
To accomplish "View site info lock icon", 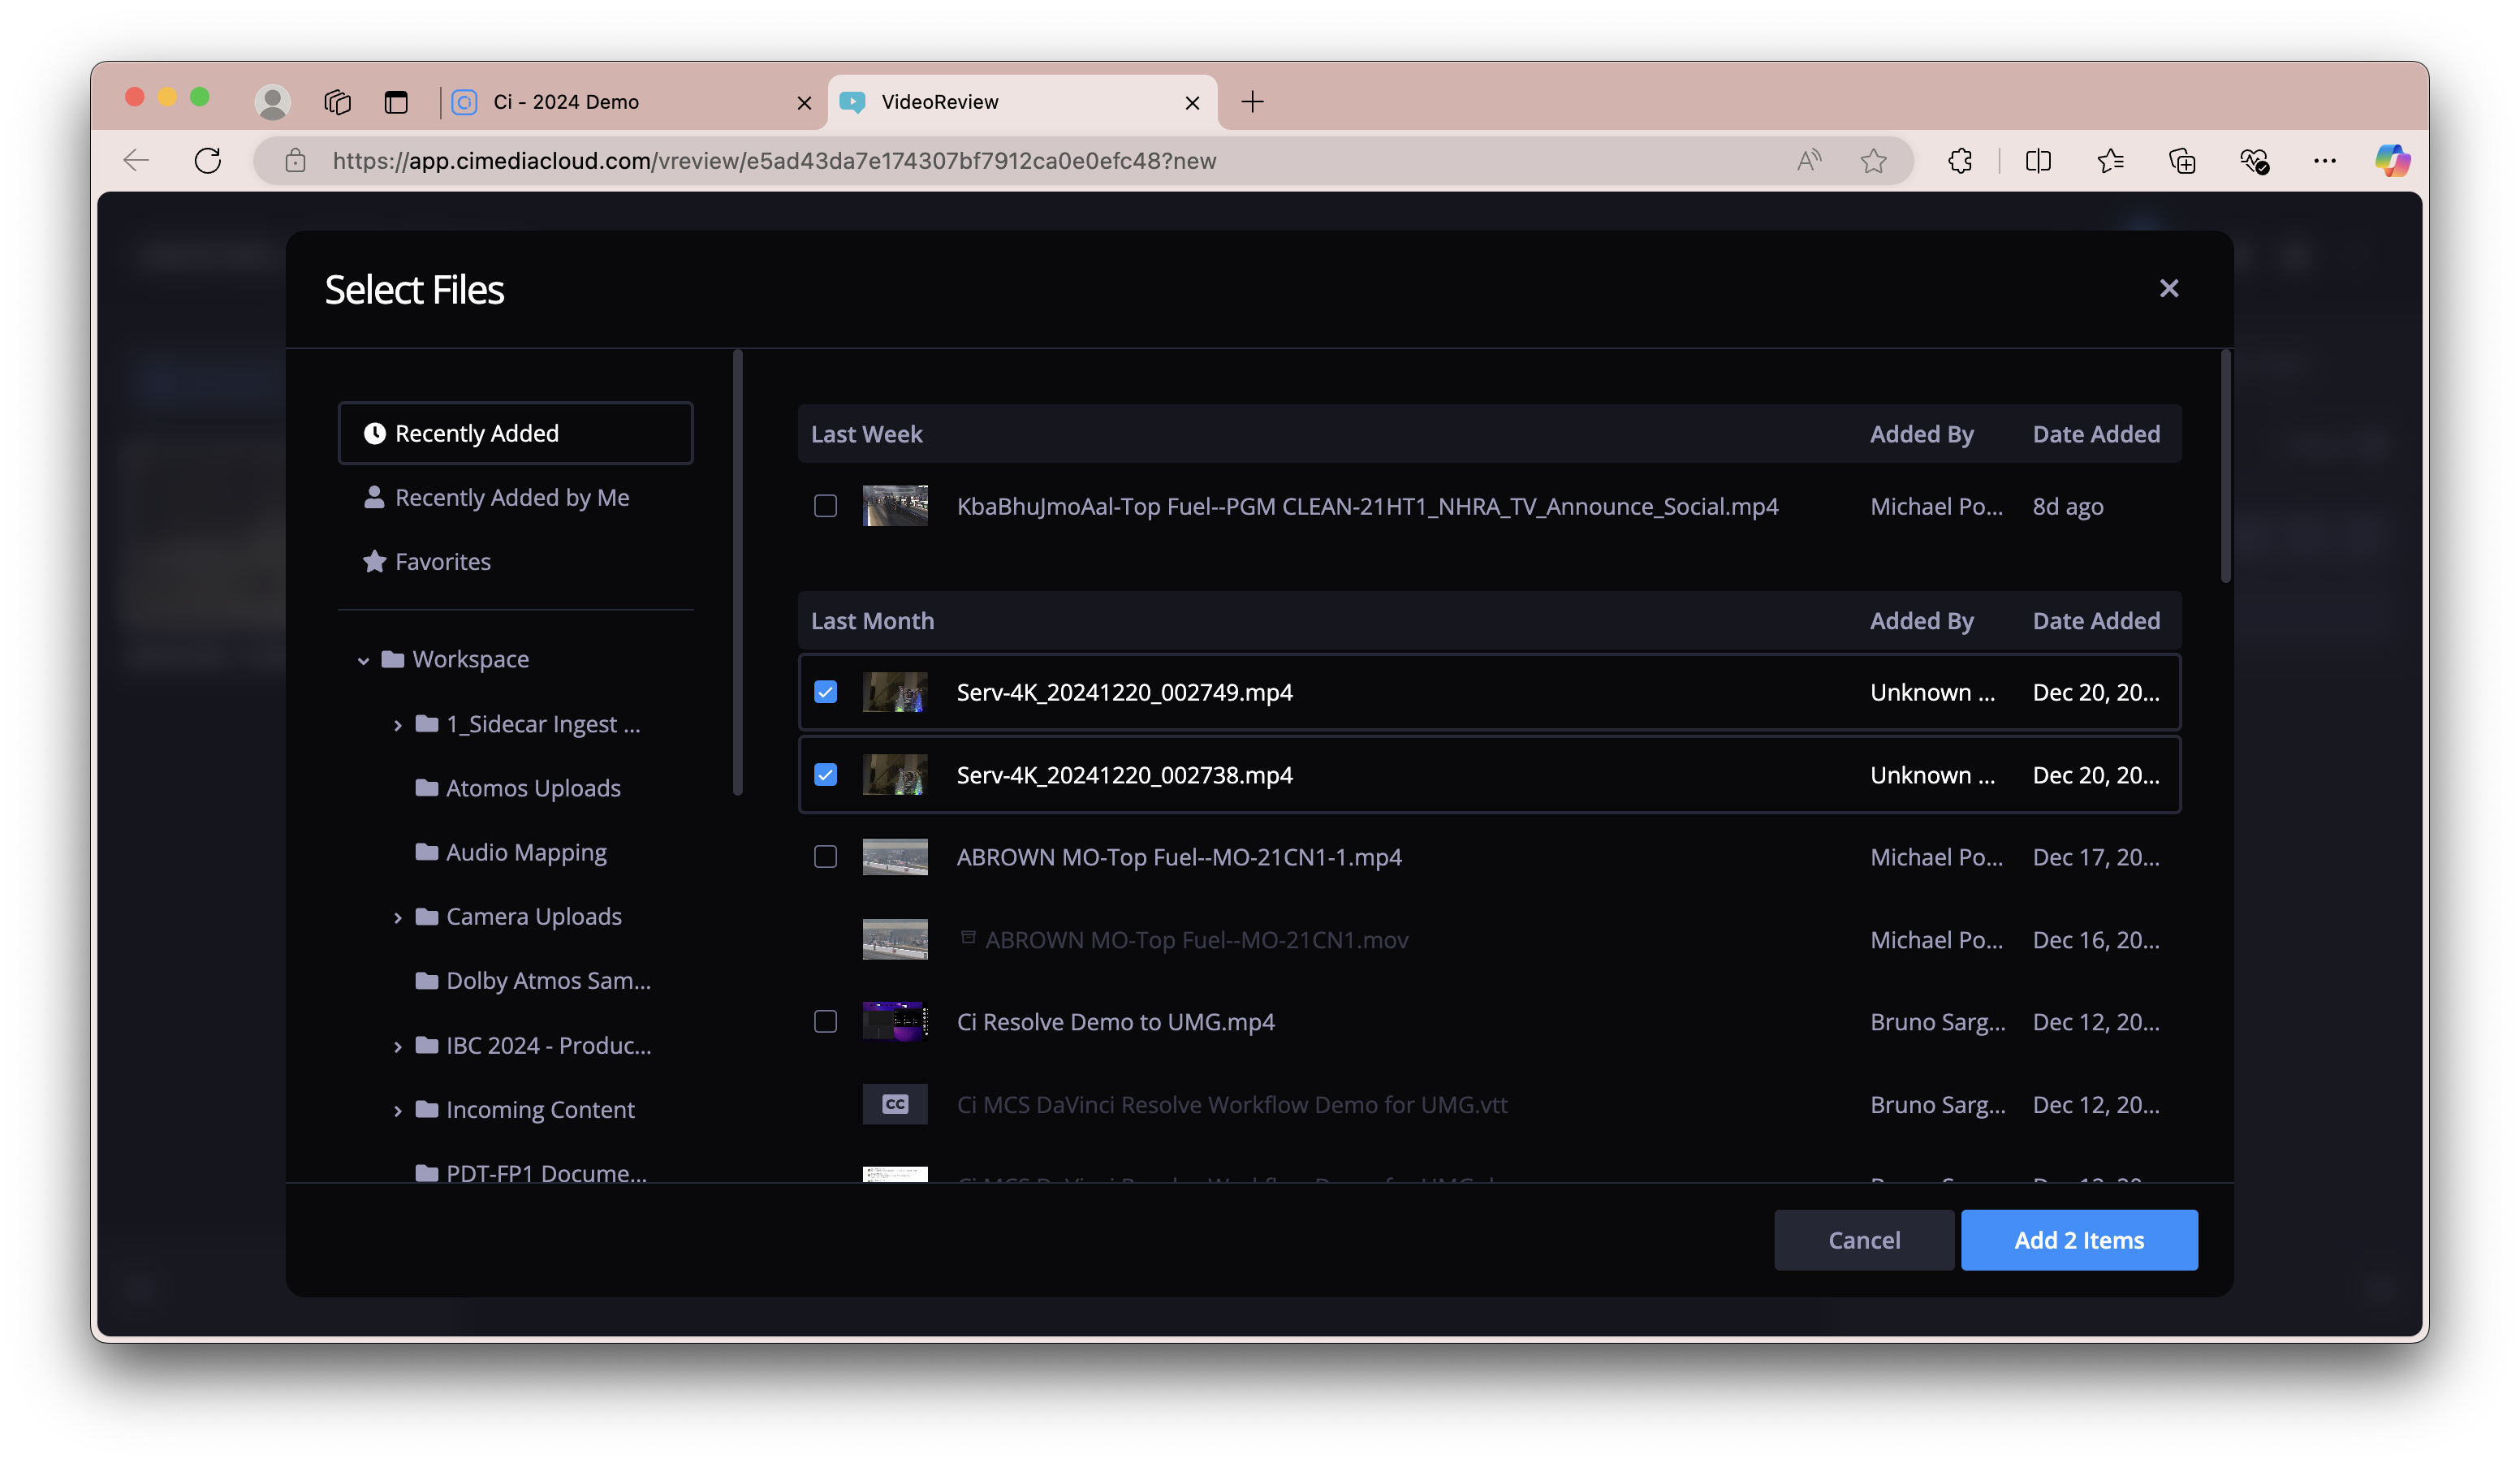I will tap(295, 161).
